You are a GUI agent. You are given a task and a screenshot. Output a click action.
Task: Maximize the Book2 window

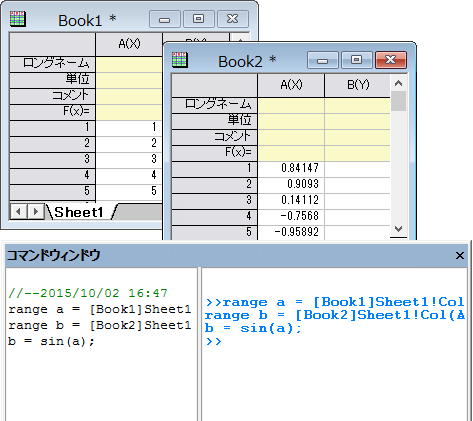click(357, 60)
